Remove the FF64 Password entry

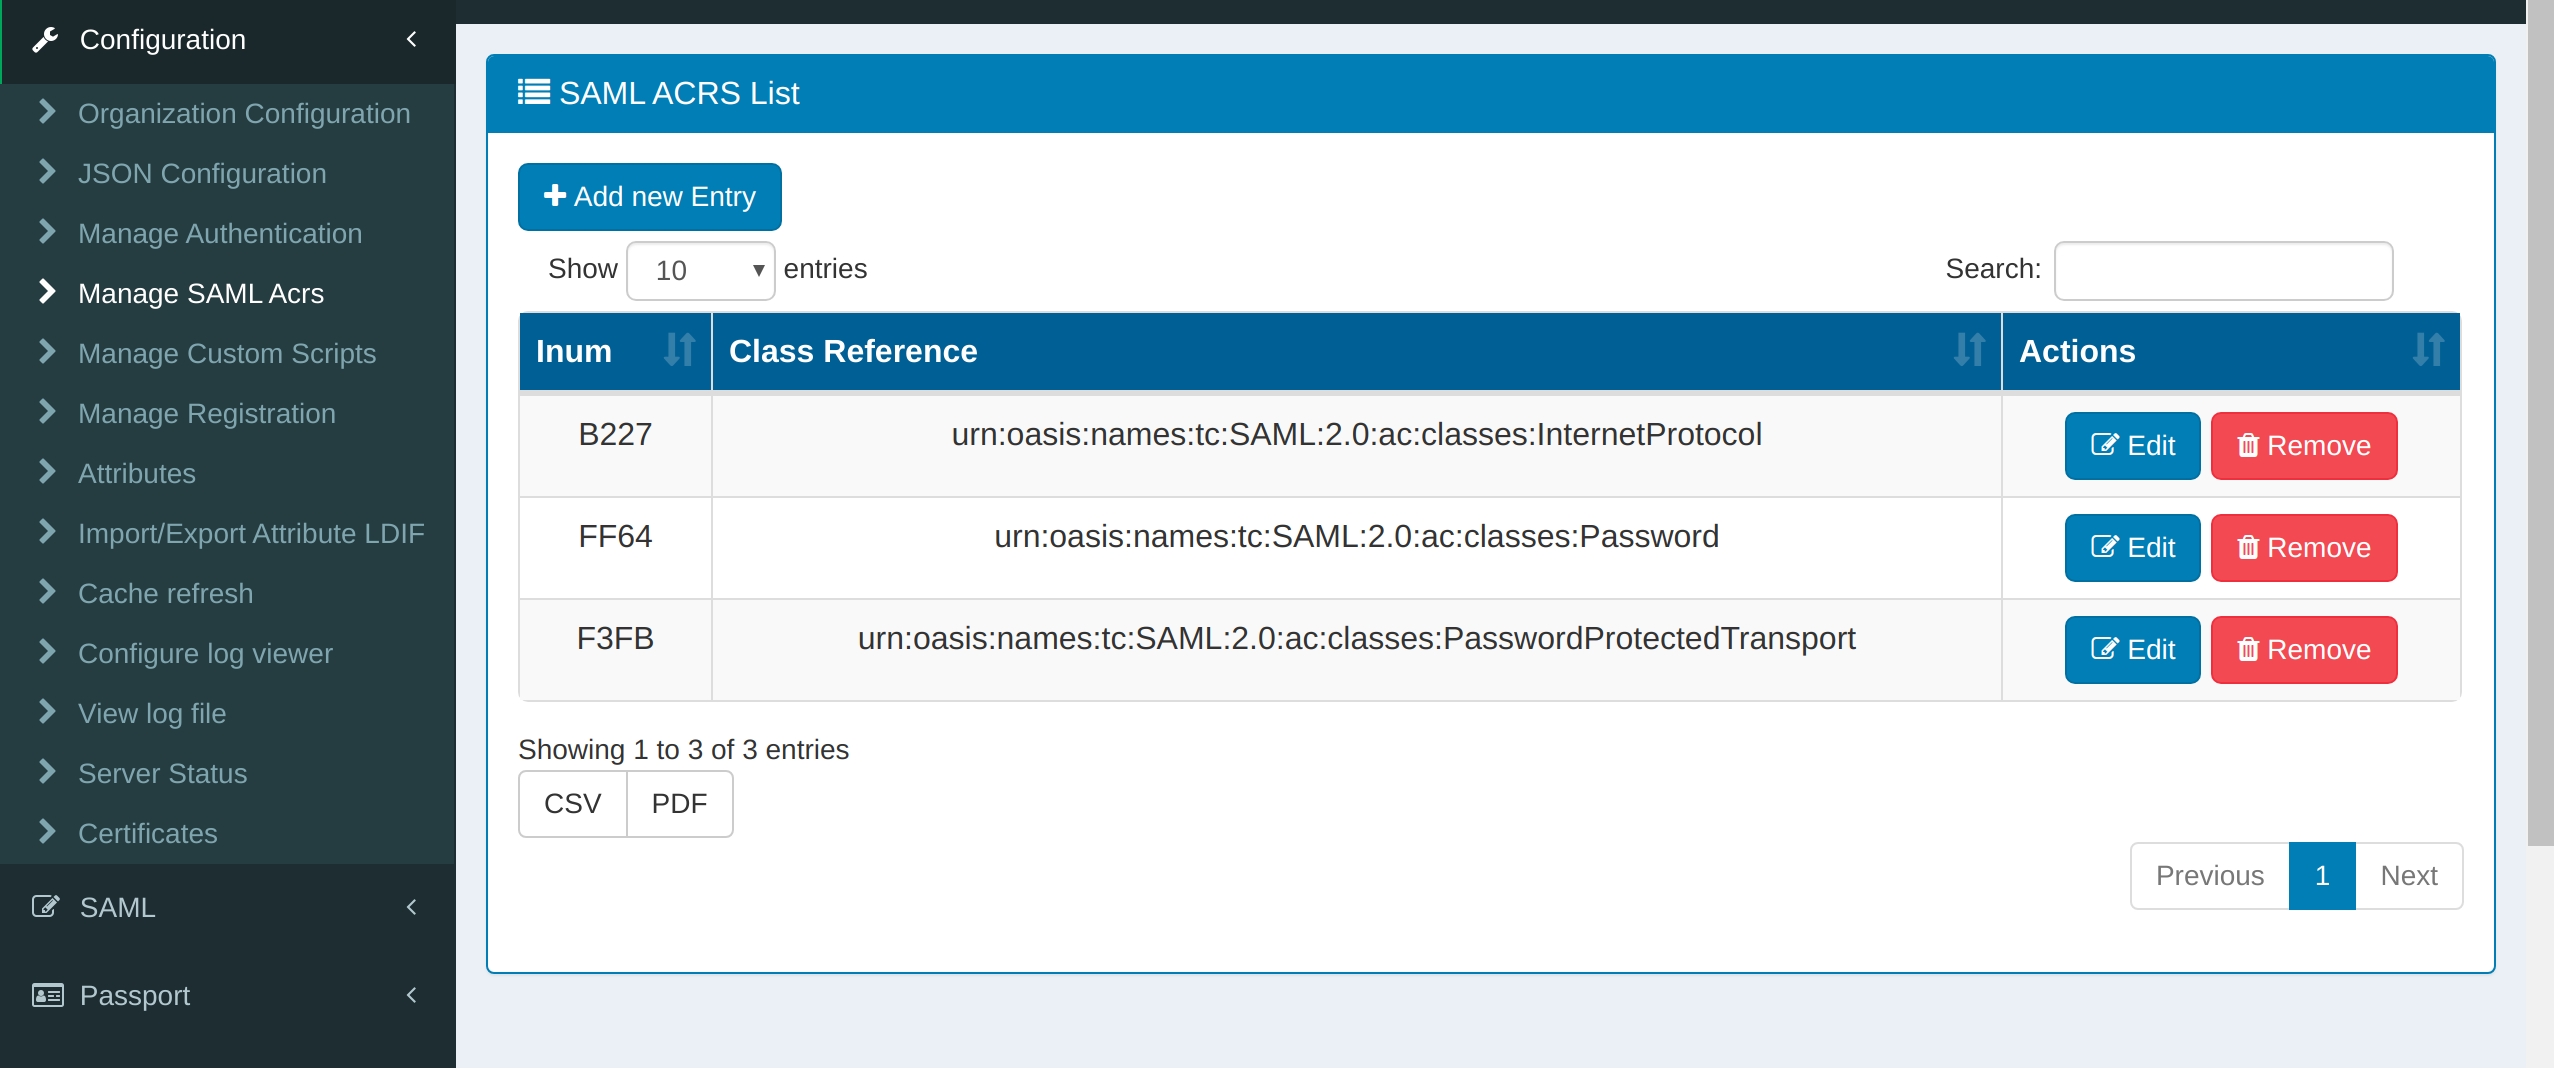[x=2303, y=548]
